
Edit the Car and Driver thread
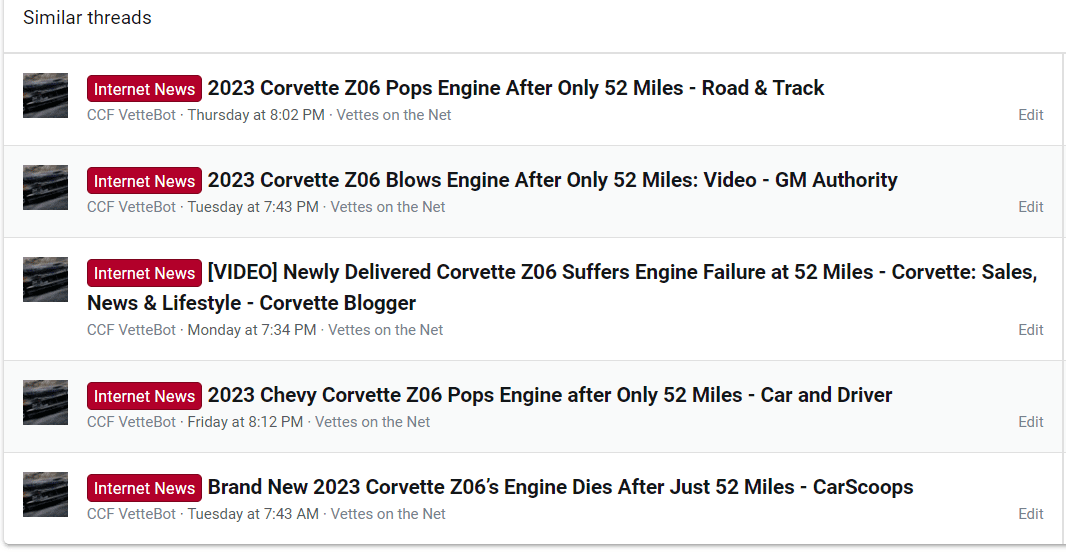pyautogui.click(x=1030, y=422)
